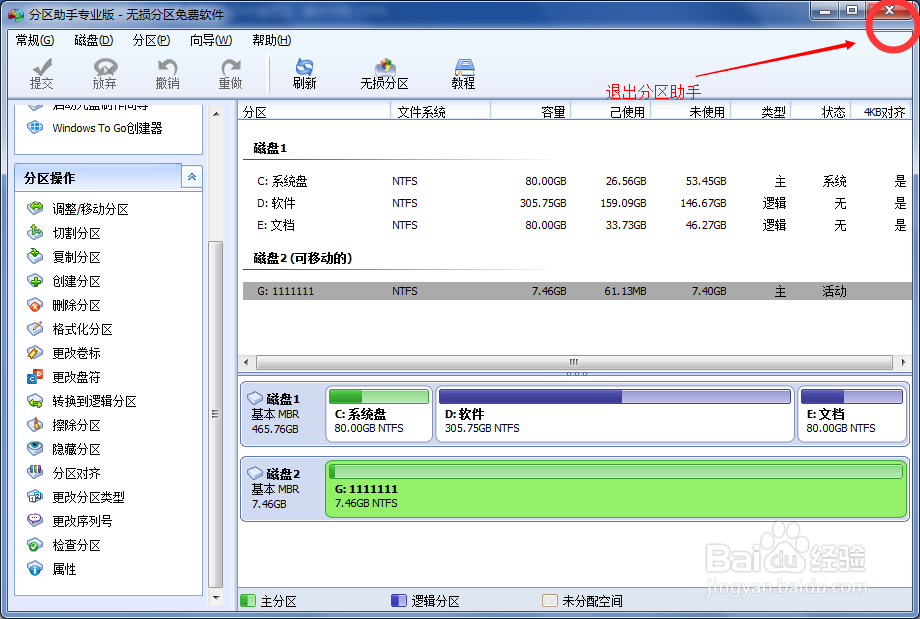Viewport: 920px width, 619px height.
Task: Choose 擦除分区 operation
Action: click(x=64, y=425)
